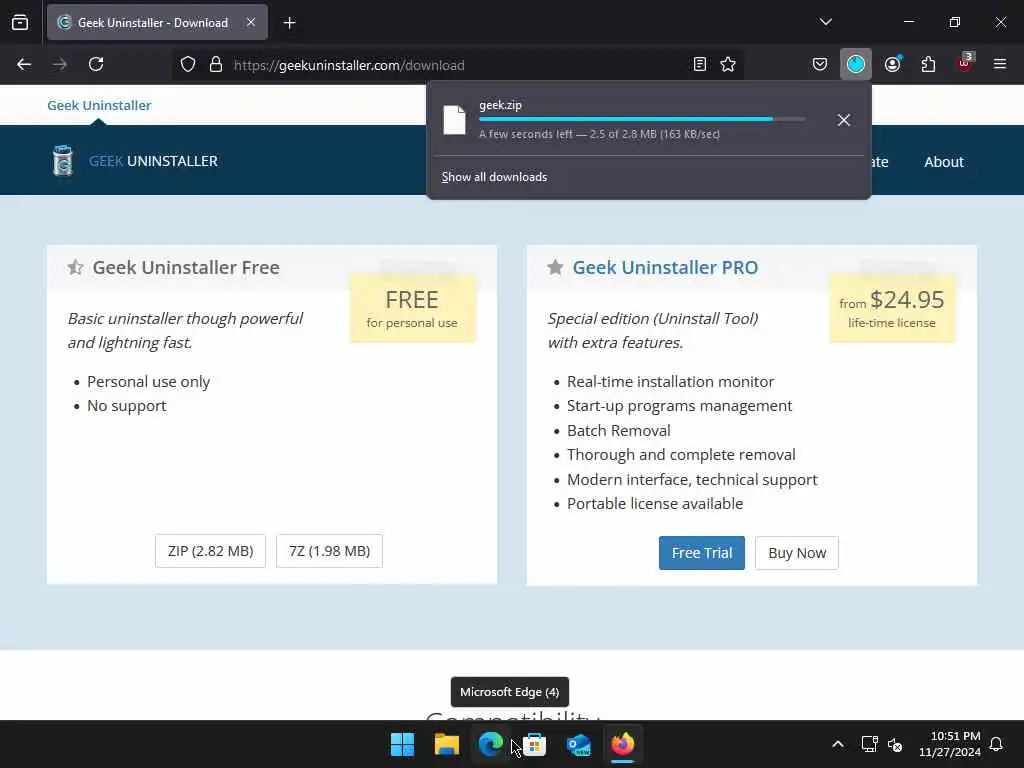Select text Real-time installation monitor

tap(670, 382)
